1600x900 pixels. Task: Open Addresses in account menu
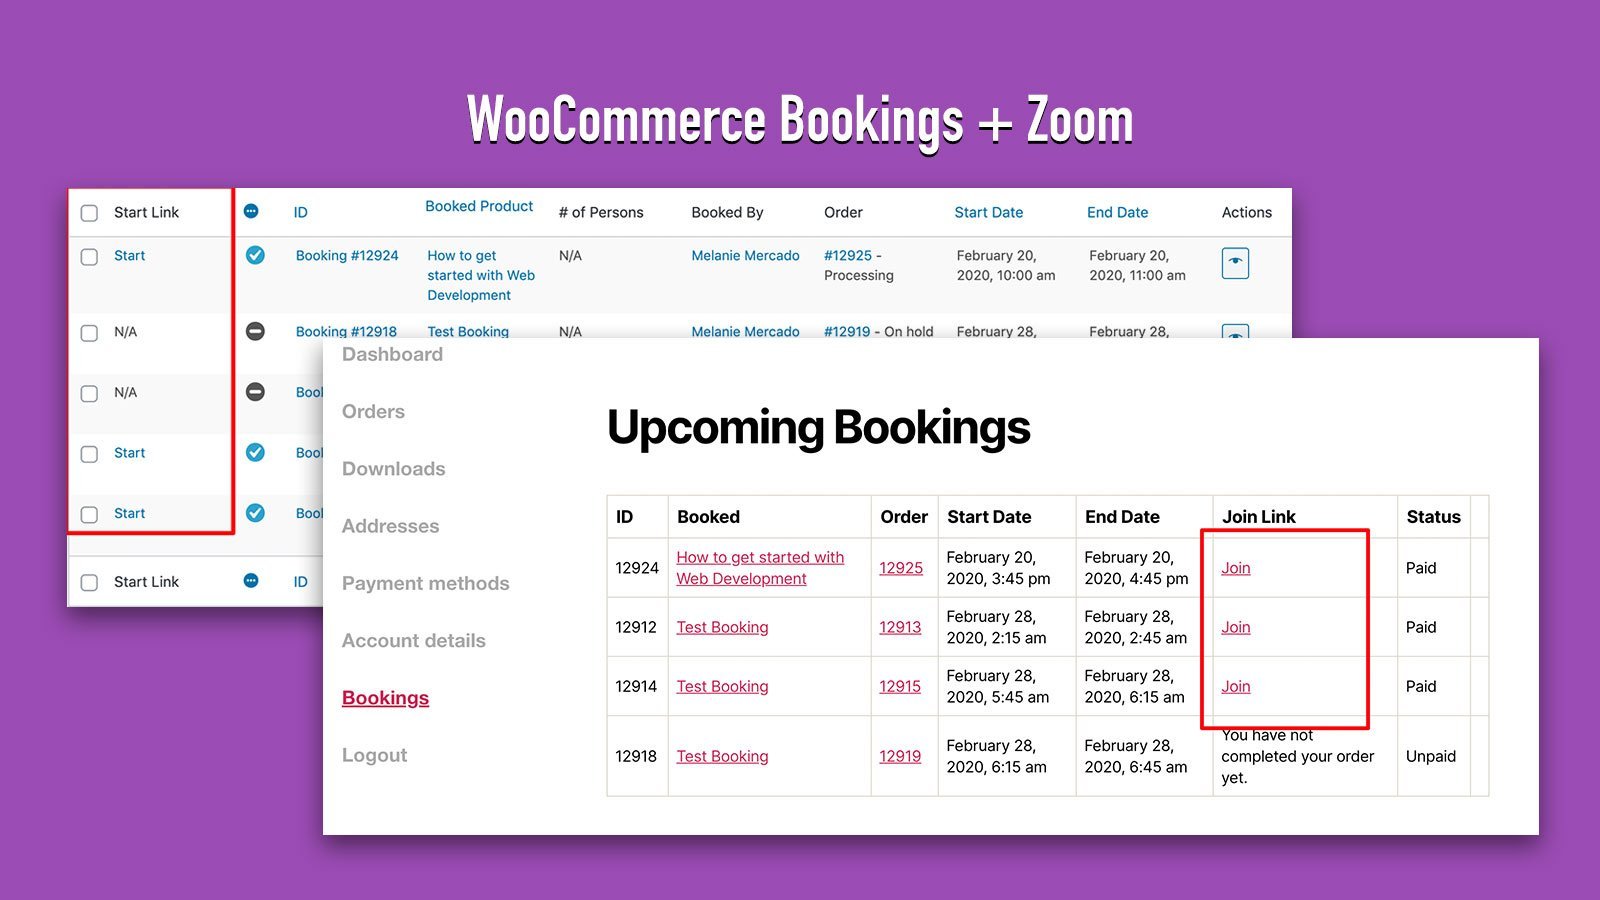(x=390, y=526)
